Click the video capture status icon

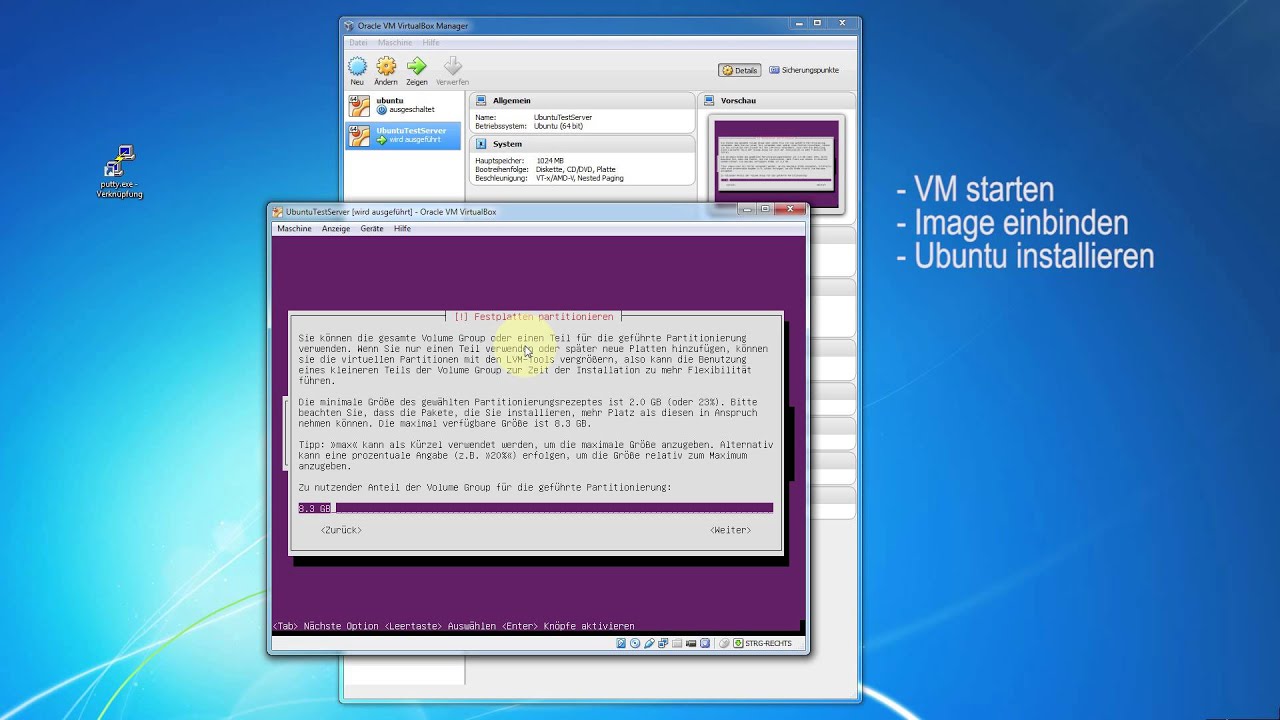pos(691,643)
